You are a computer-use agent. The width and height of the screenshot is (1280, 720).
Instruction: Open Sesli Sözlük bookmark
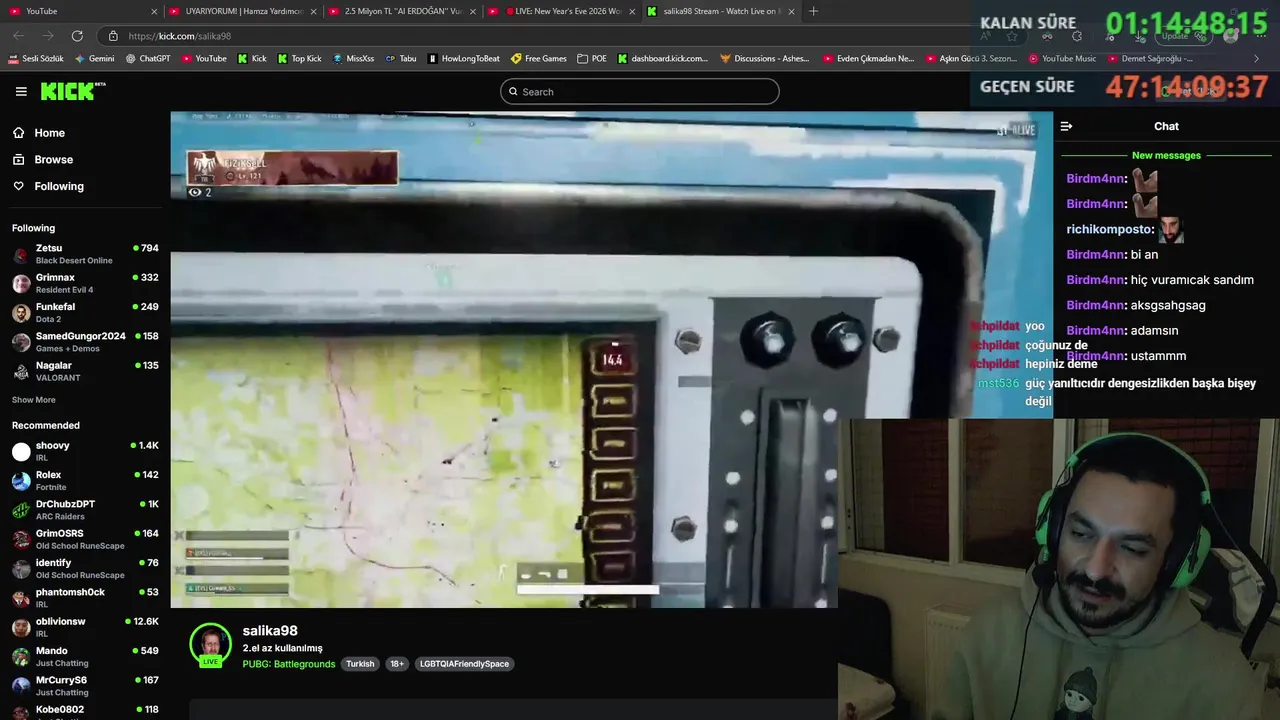click(x=36, y=59)
